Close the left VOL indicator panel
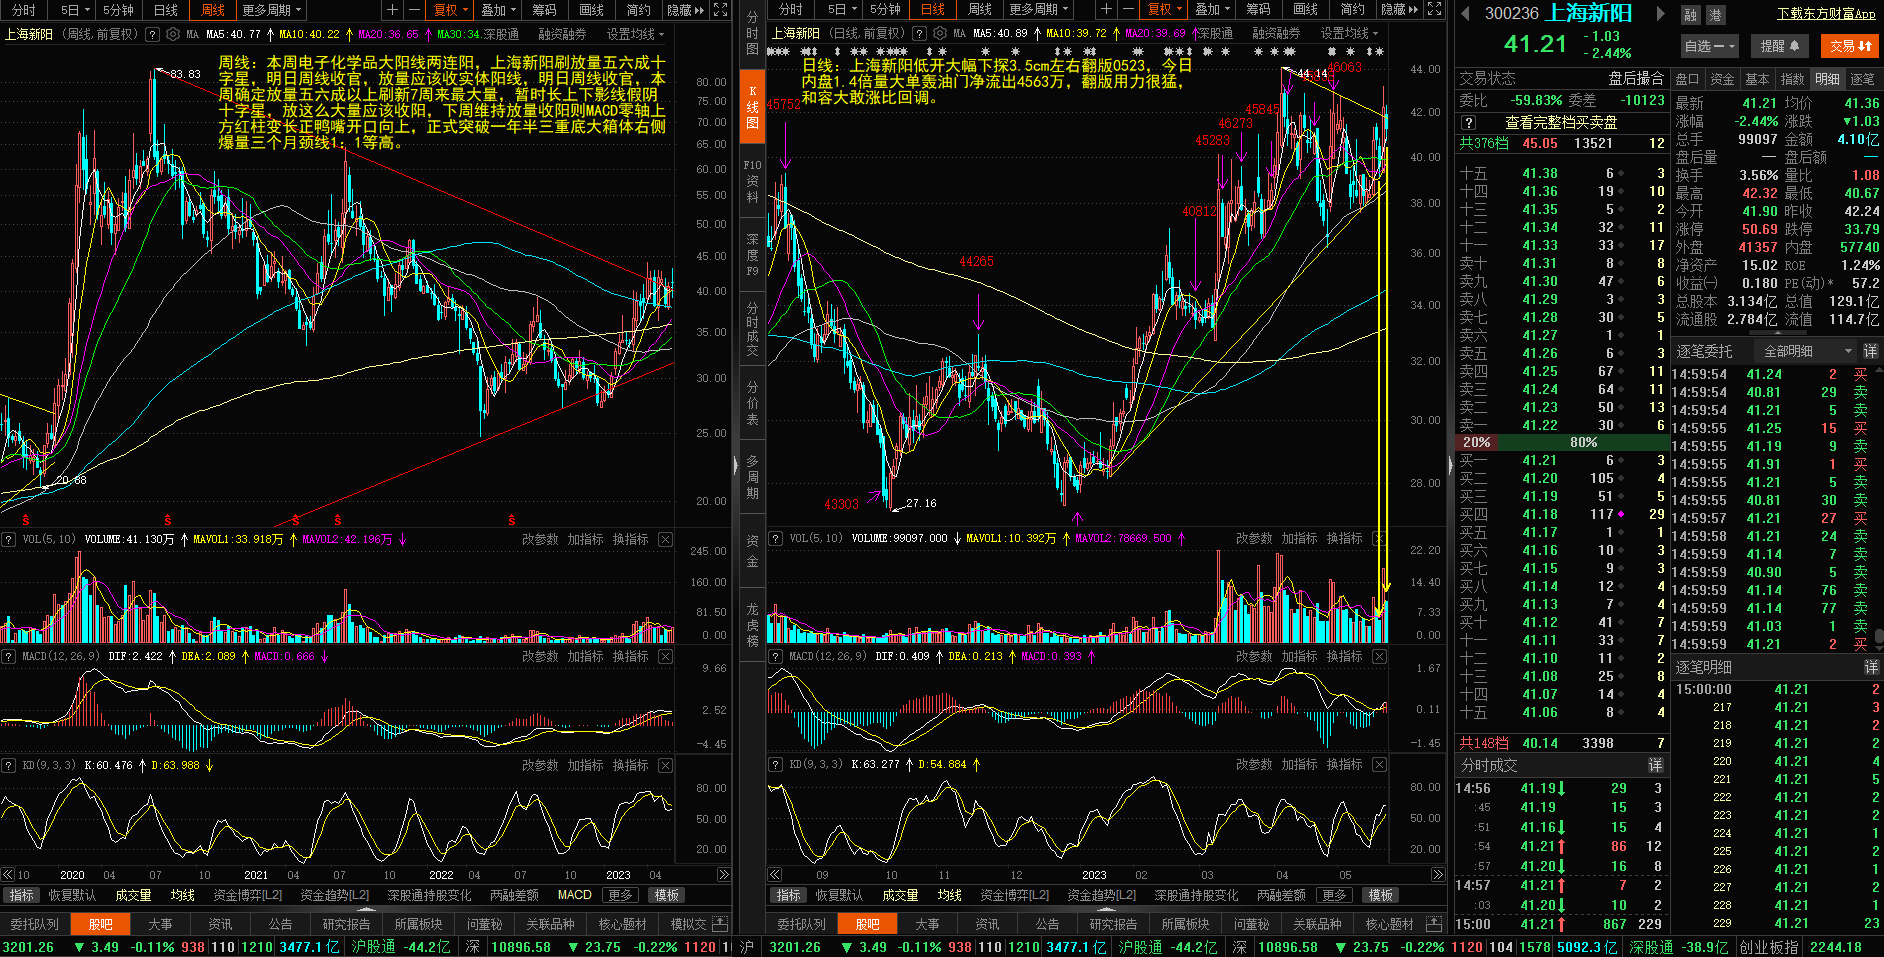1884x957 pixels. [666, 539]
